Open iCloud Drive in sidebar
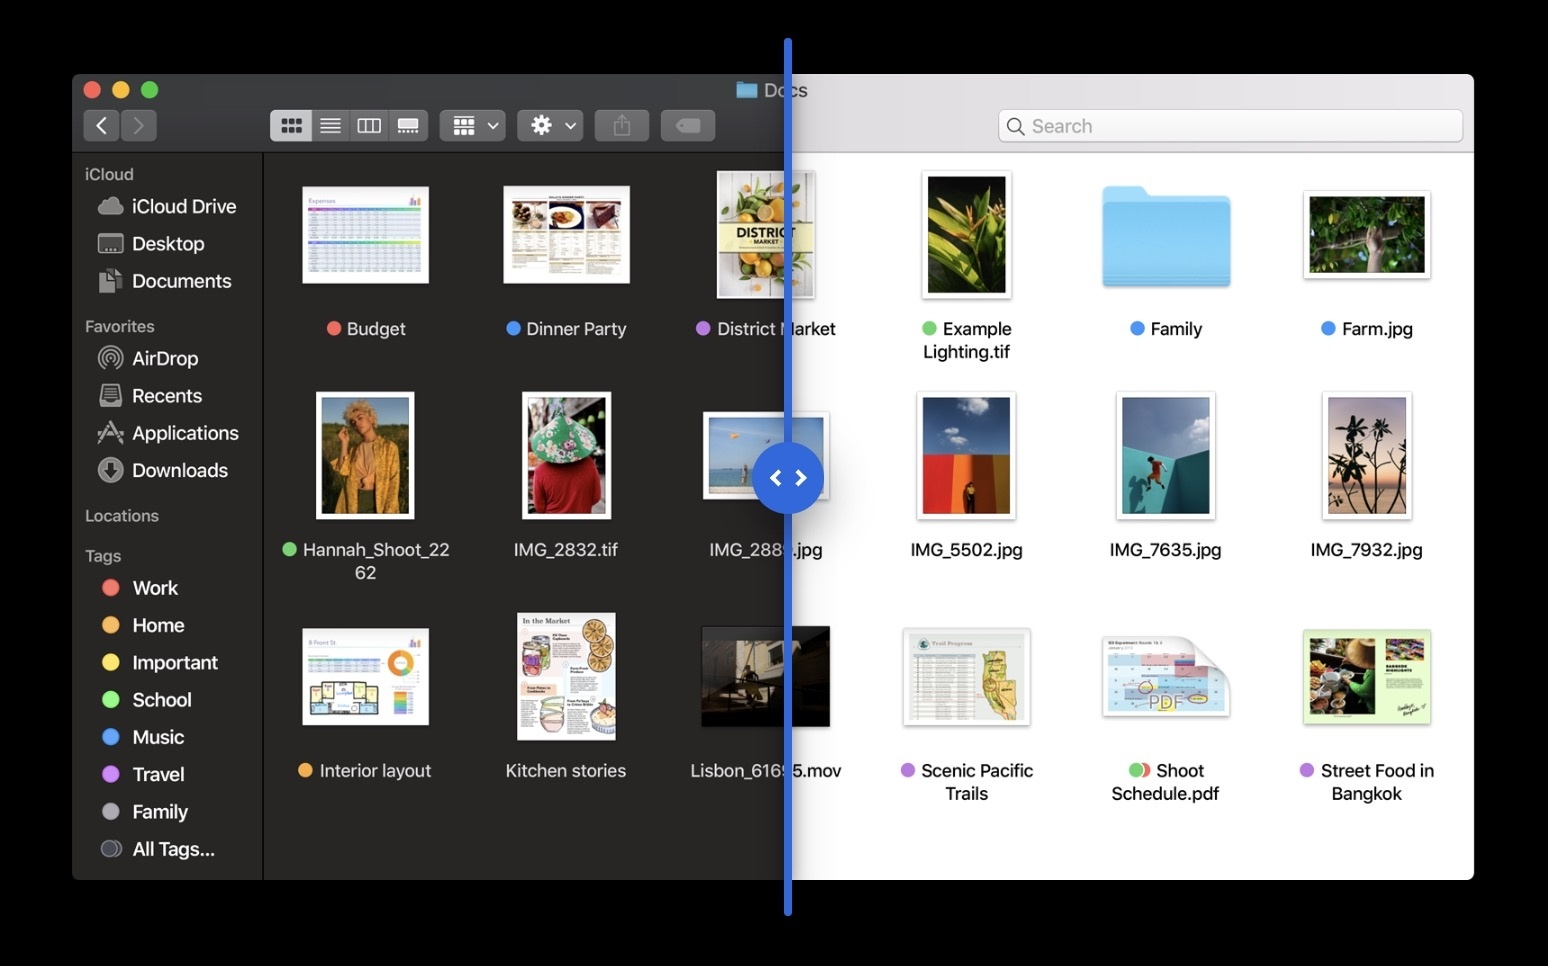 183,206
